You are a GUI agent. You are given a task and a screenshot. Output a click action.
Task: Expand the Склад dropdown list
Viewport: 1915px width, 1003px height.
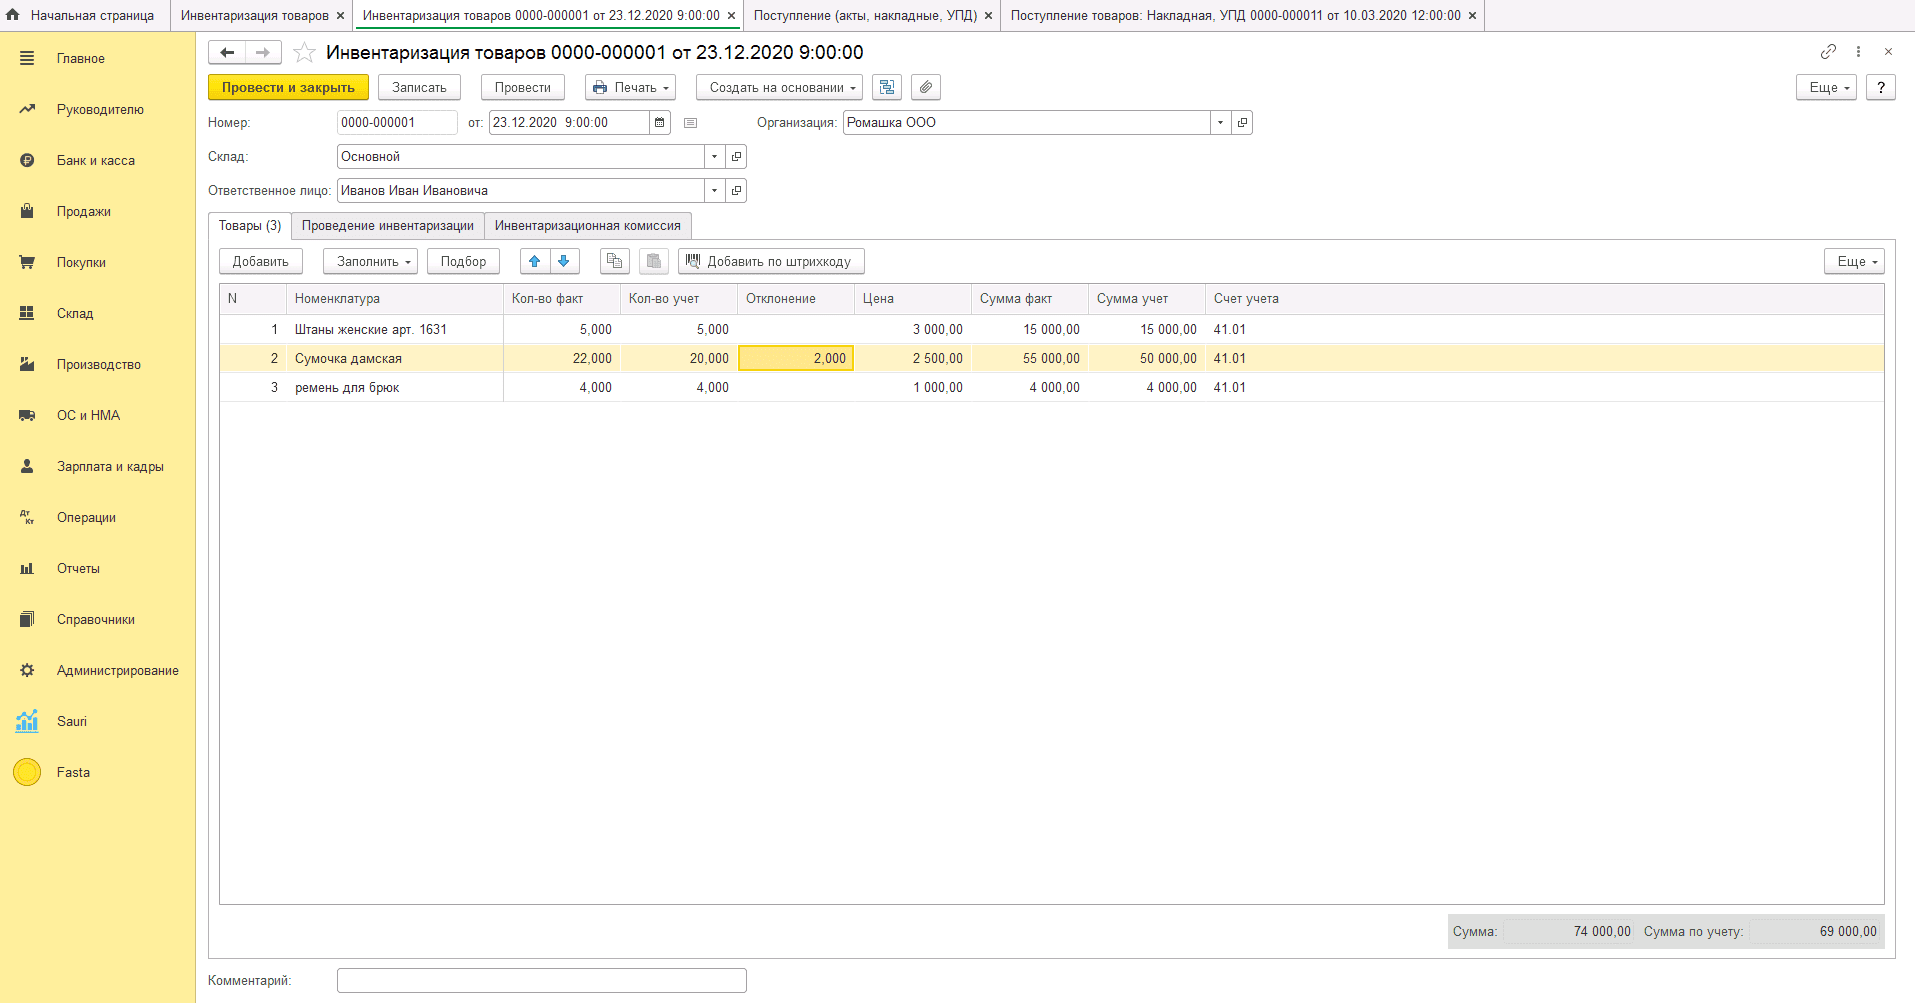714,157
